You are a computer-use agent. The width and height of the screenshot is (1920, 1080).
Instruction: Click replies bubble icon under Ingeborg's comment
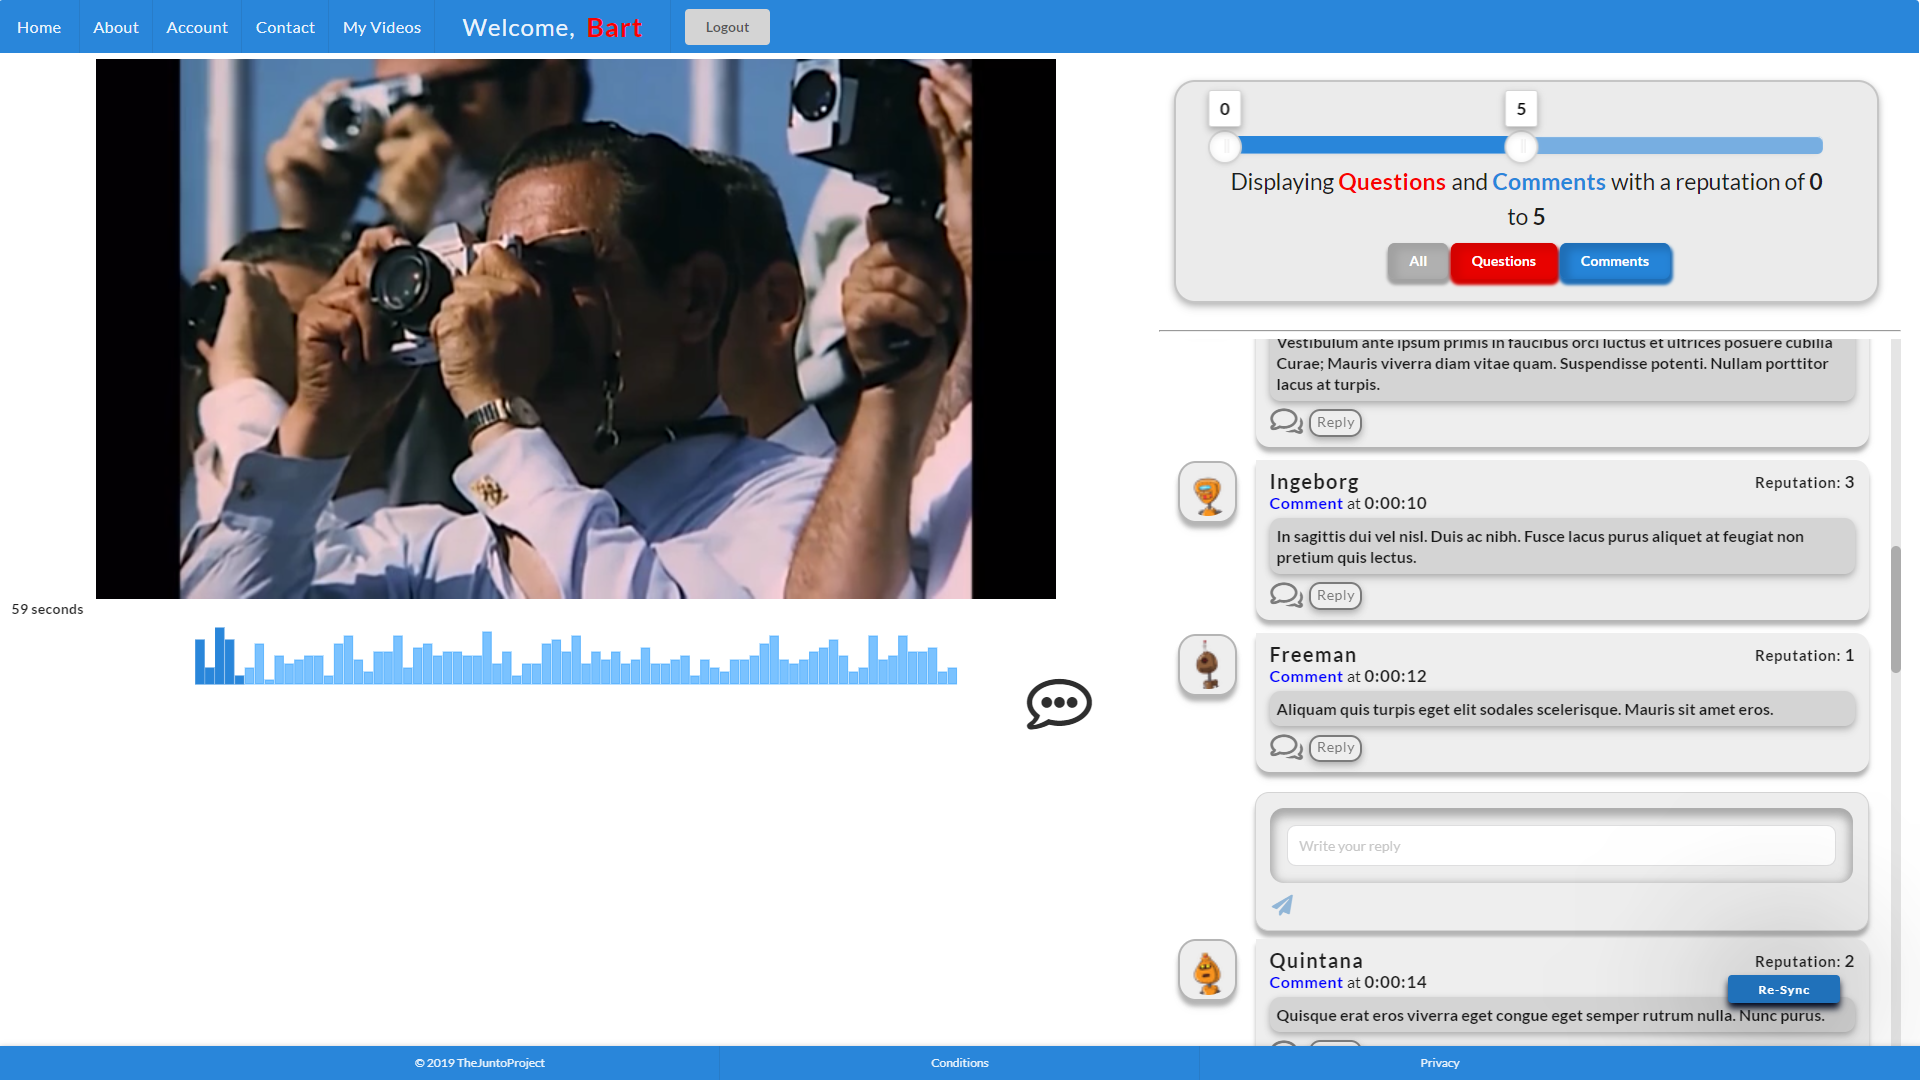tap(1286, 595)
